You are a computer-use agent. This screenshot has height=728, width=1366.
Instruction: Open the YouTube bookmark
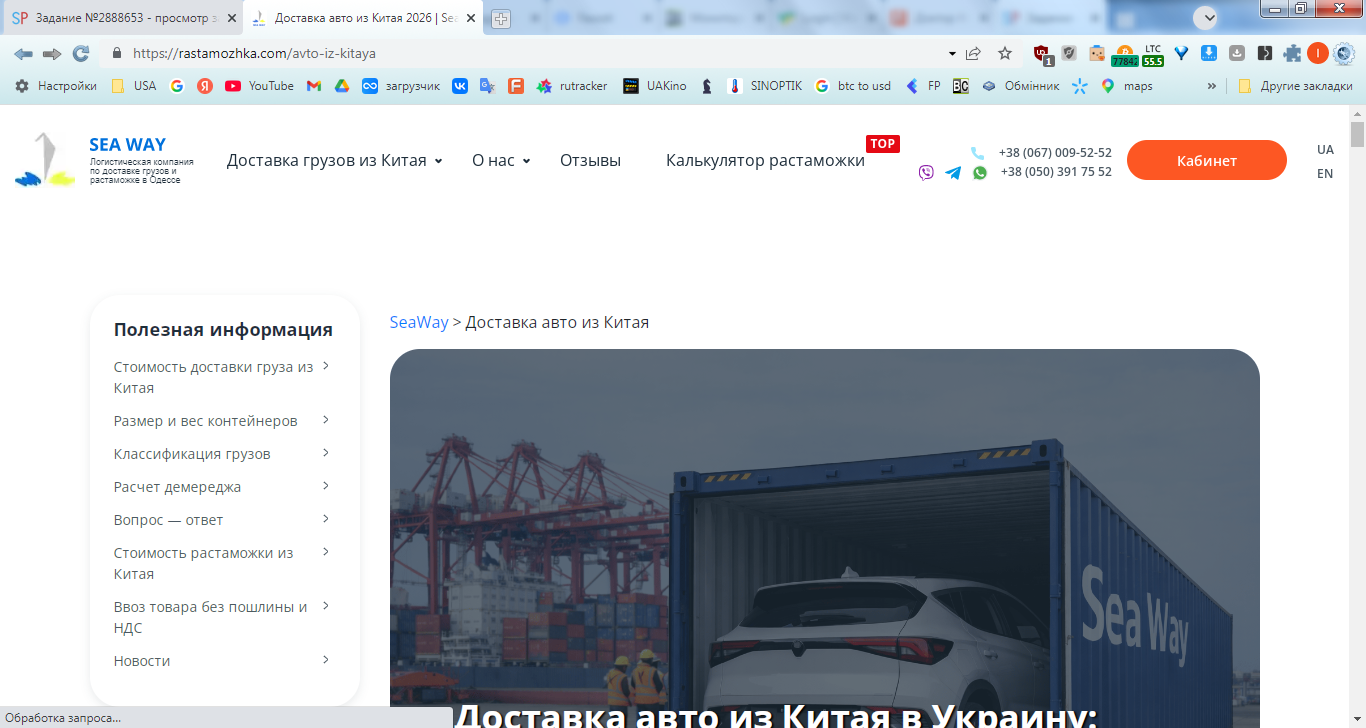[x=259, y=86]
